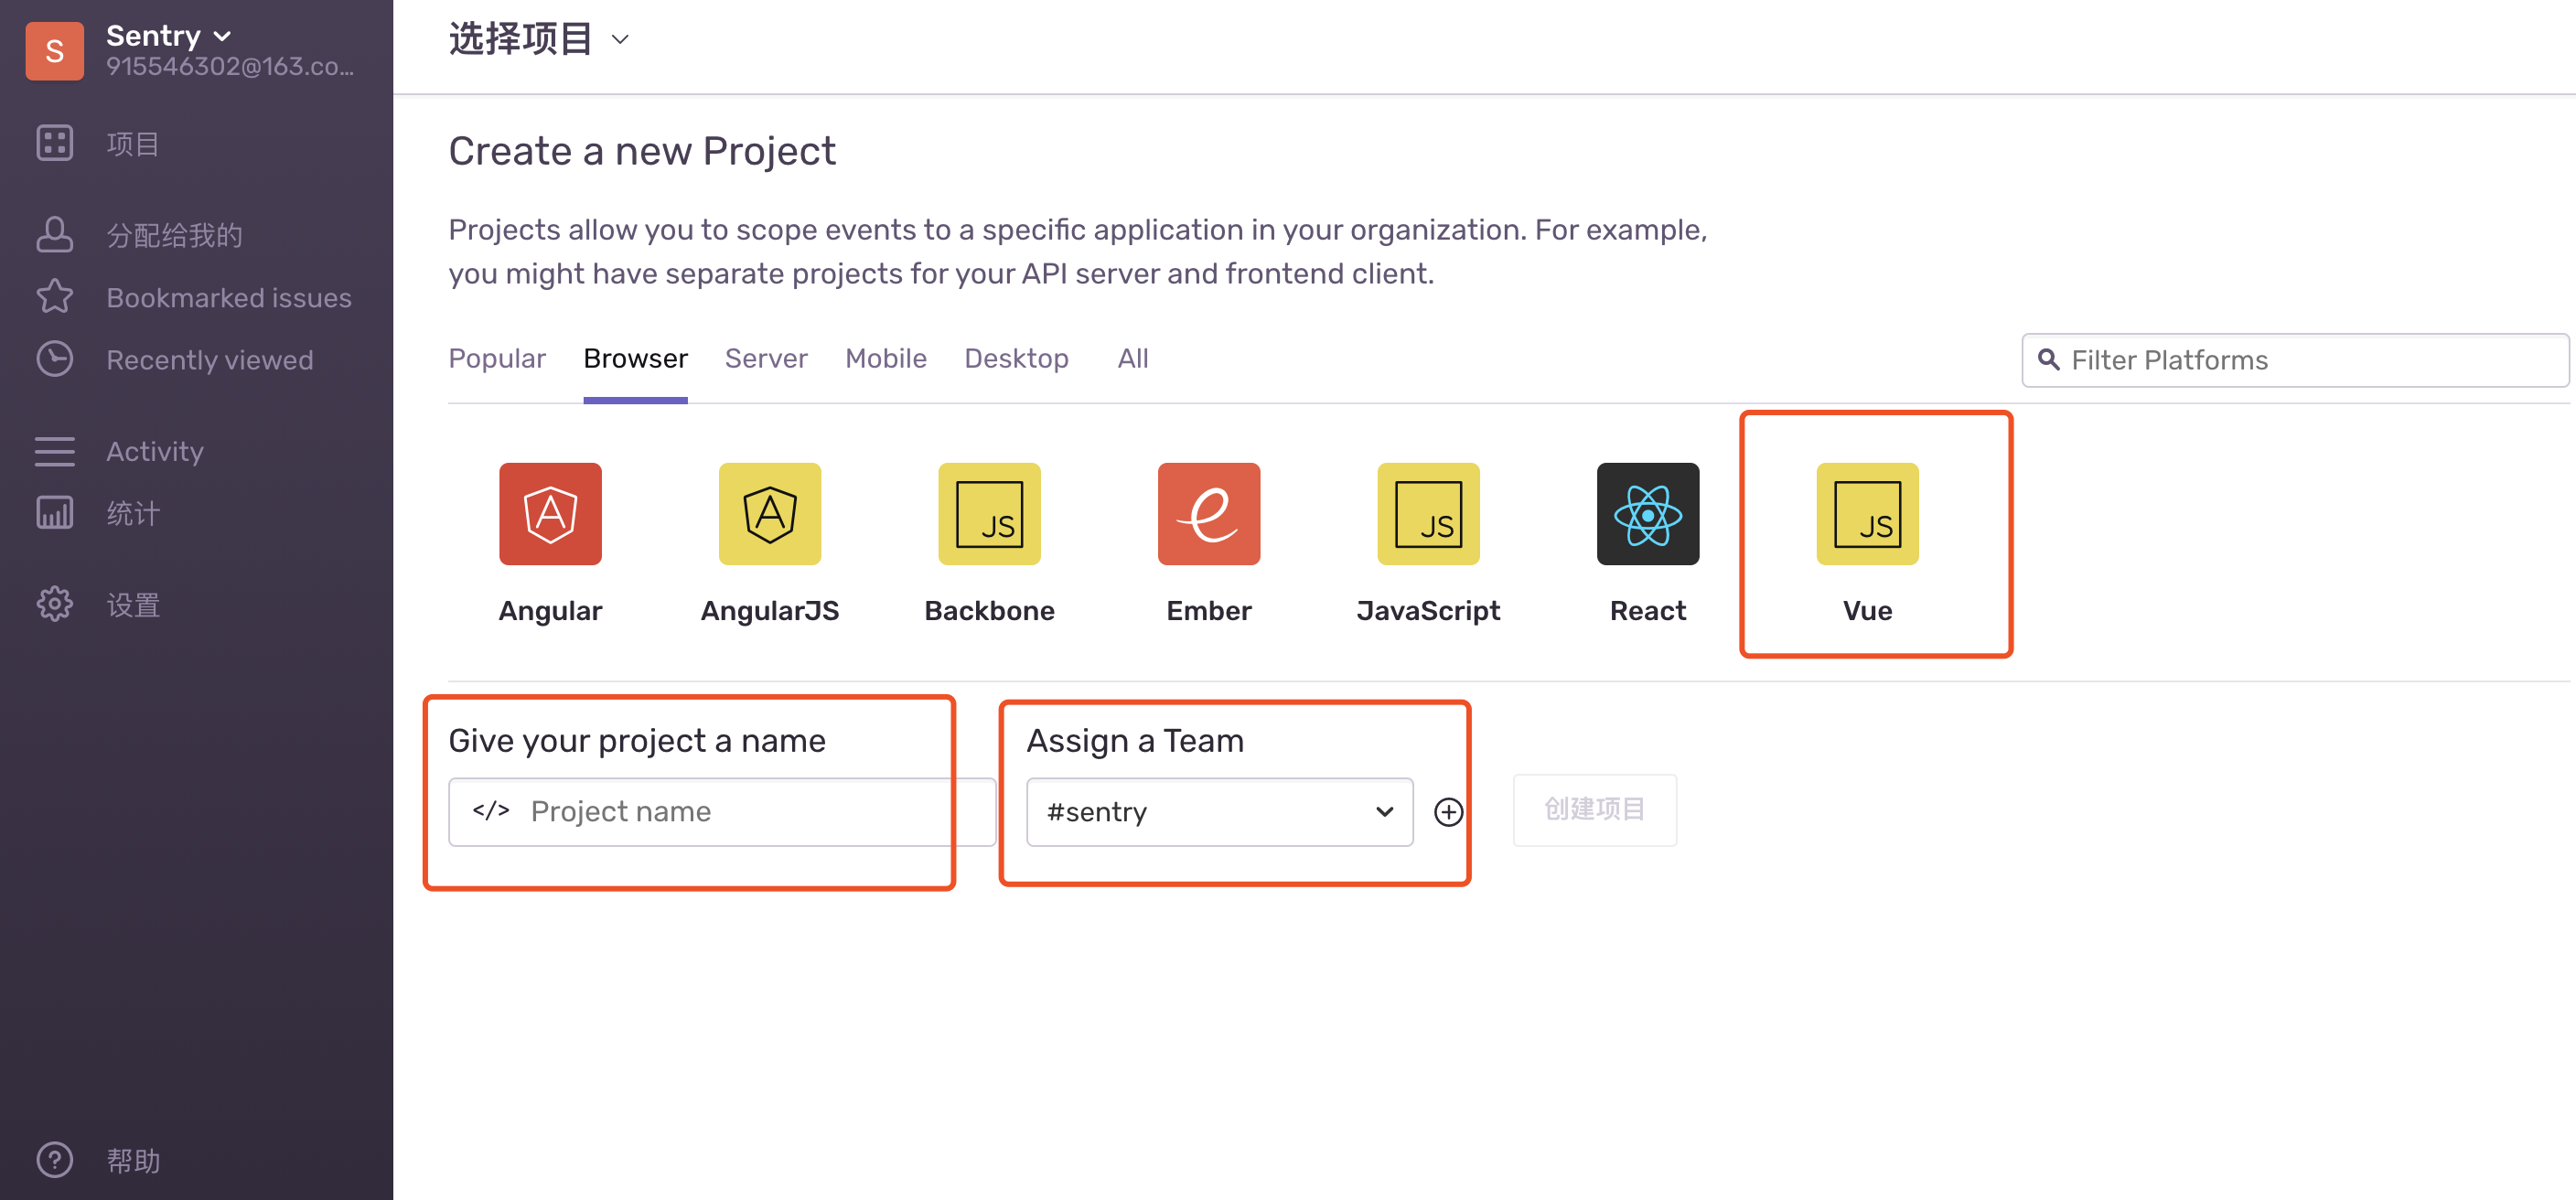Open 帮助 in the sidebar

tap(133, 1161)
